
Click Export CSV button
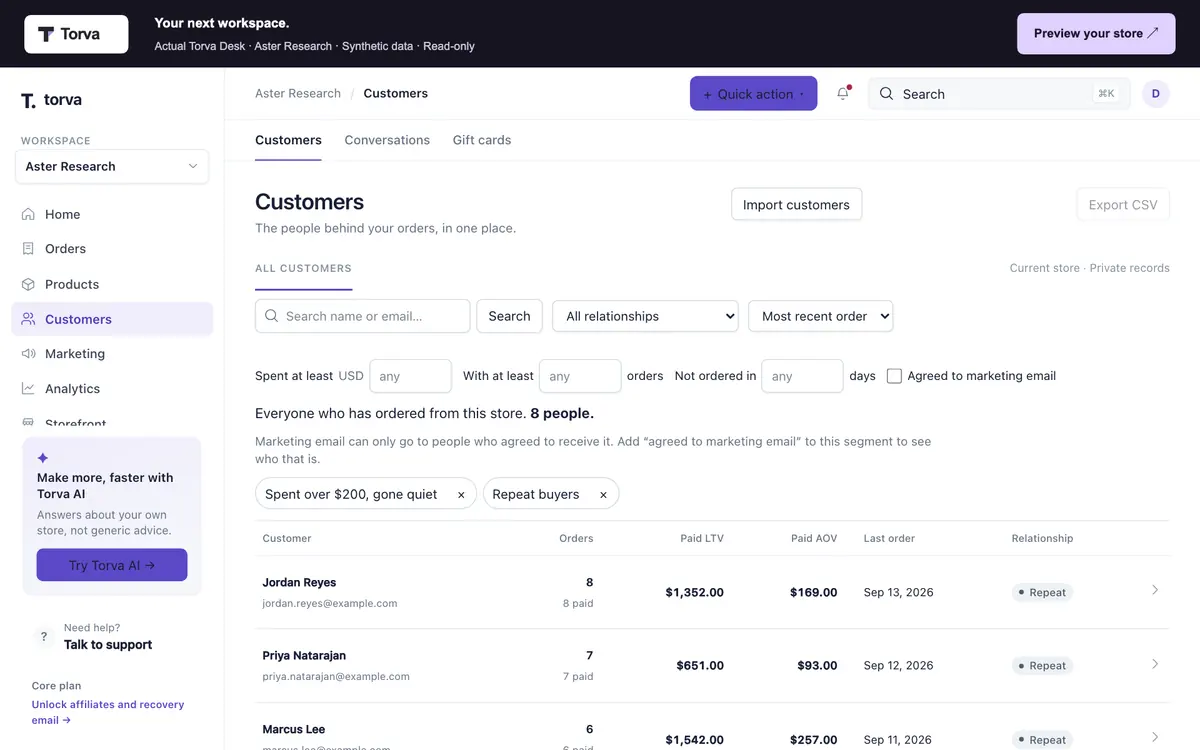pyautogui.click(x=1123, y=205)
